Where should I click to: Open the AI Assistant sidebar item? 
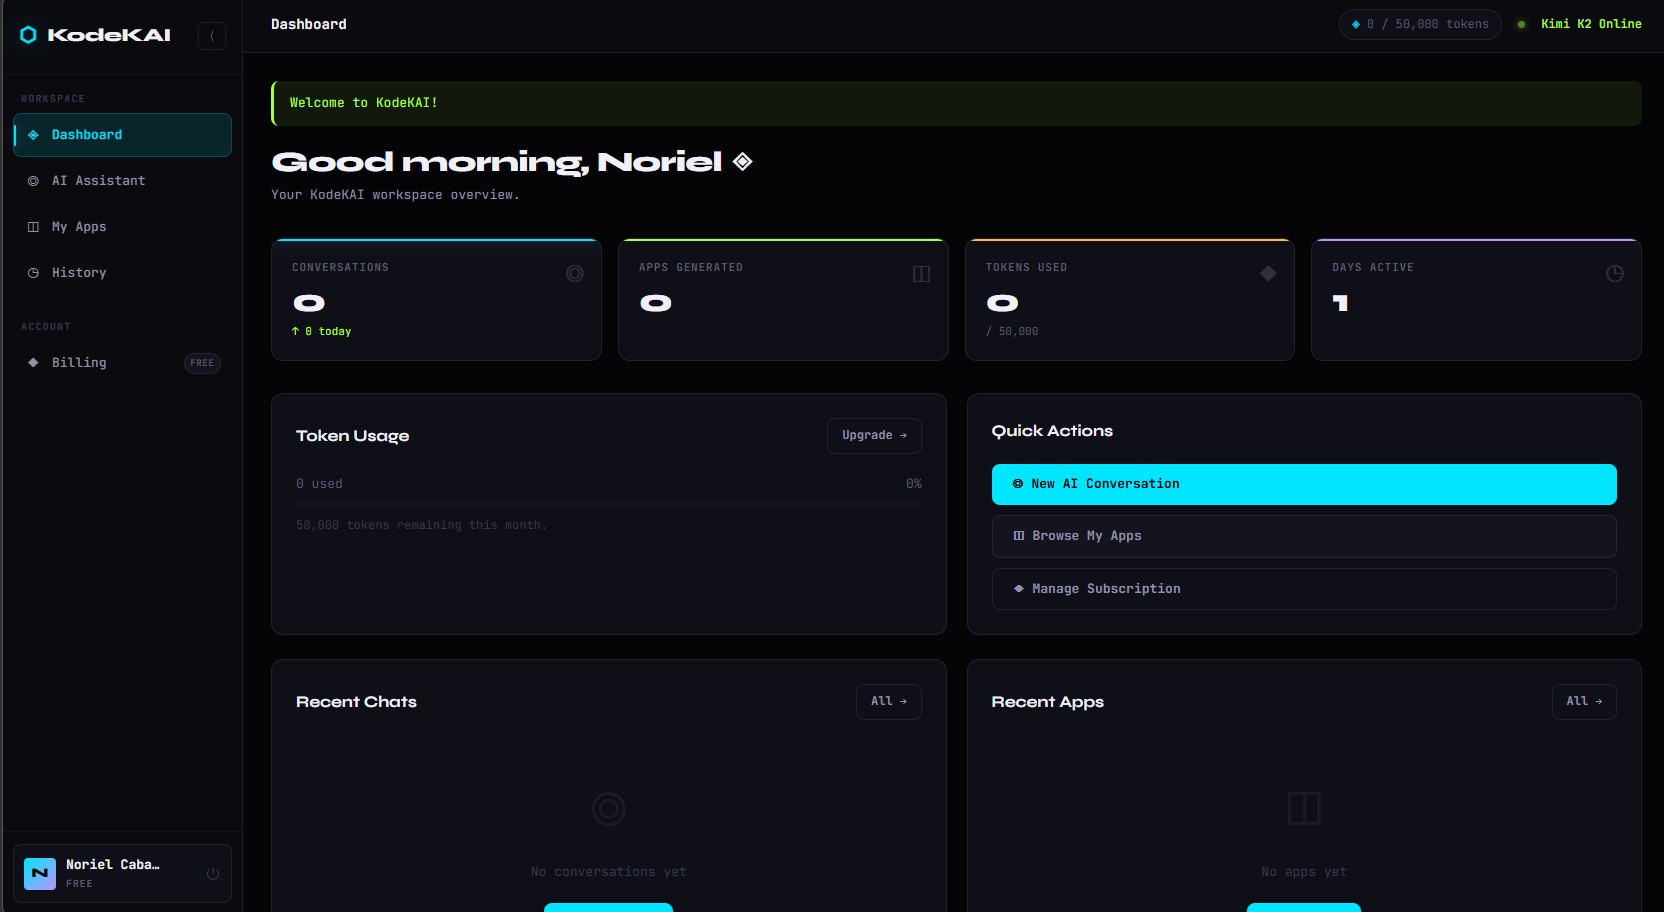pyautogui.click(x=122, y=181)
